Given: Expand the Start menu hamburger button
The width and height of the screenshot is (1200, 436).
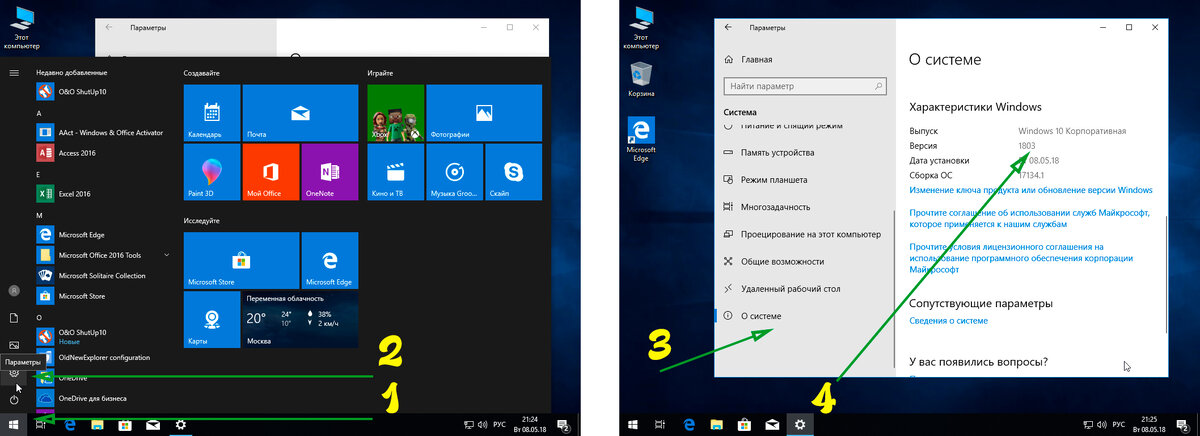Looking at the screenshot, I should (14, 72).
